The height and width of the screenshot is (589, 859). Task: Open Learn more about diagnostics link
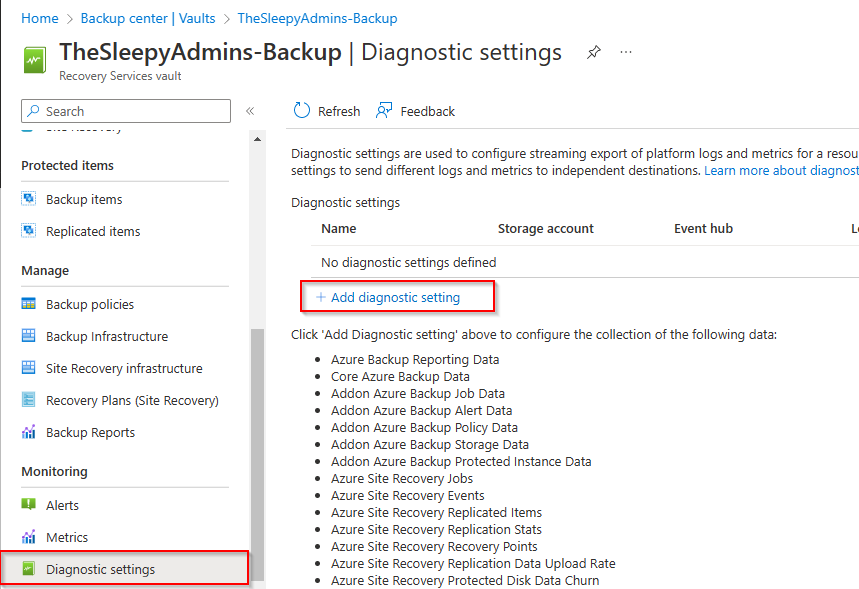tap(781, 170)
